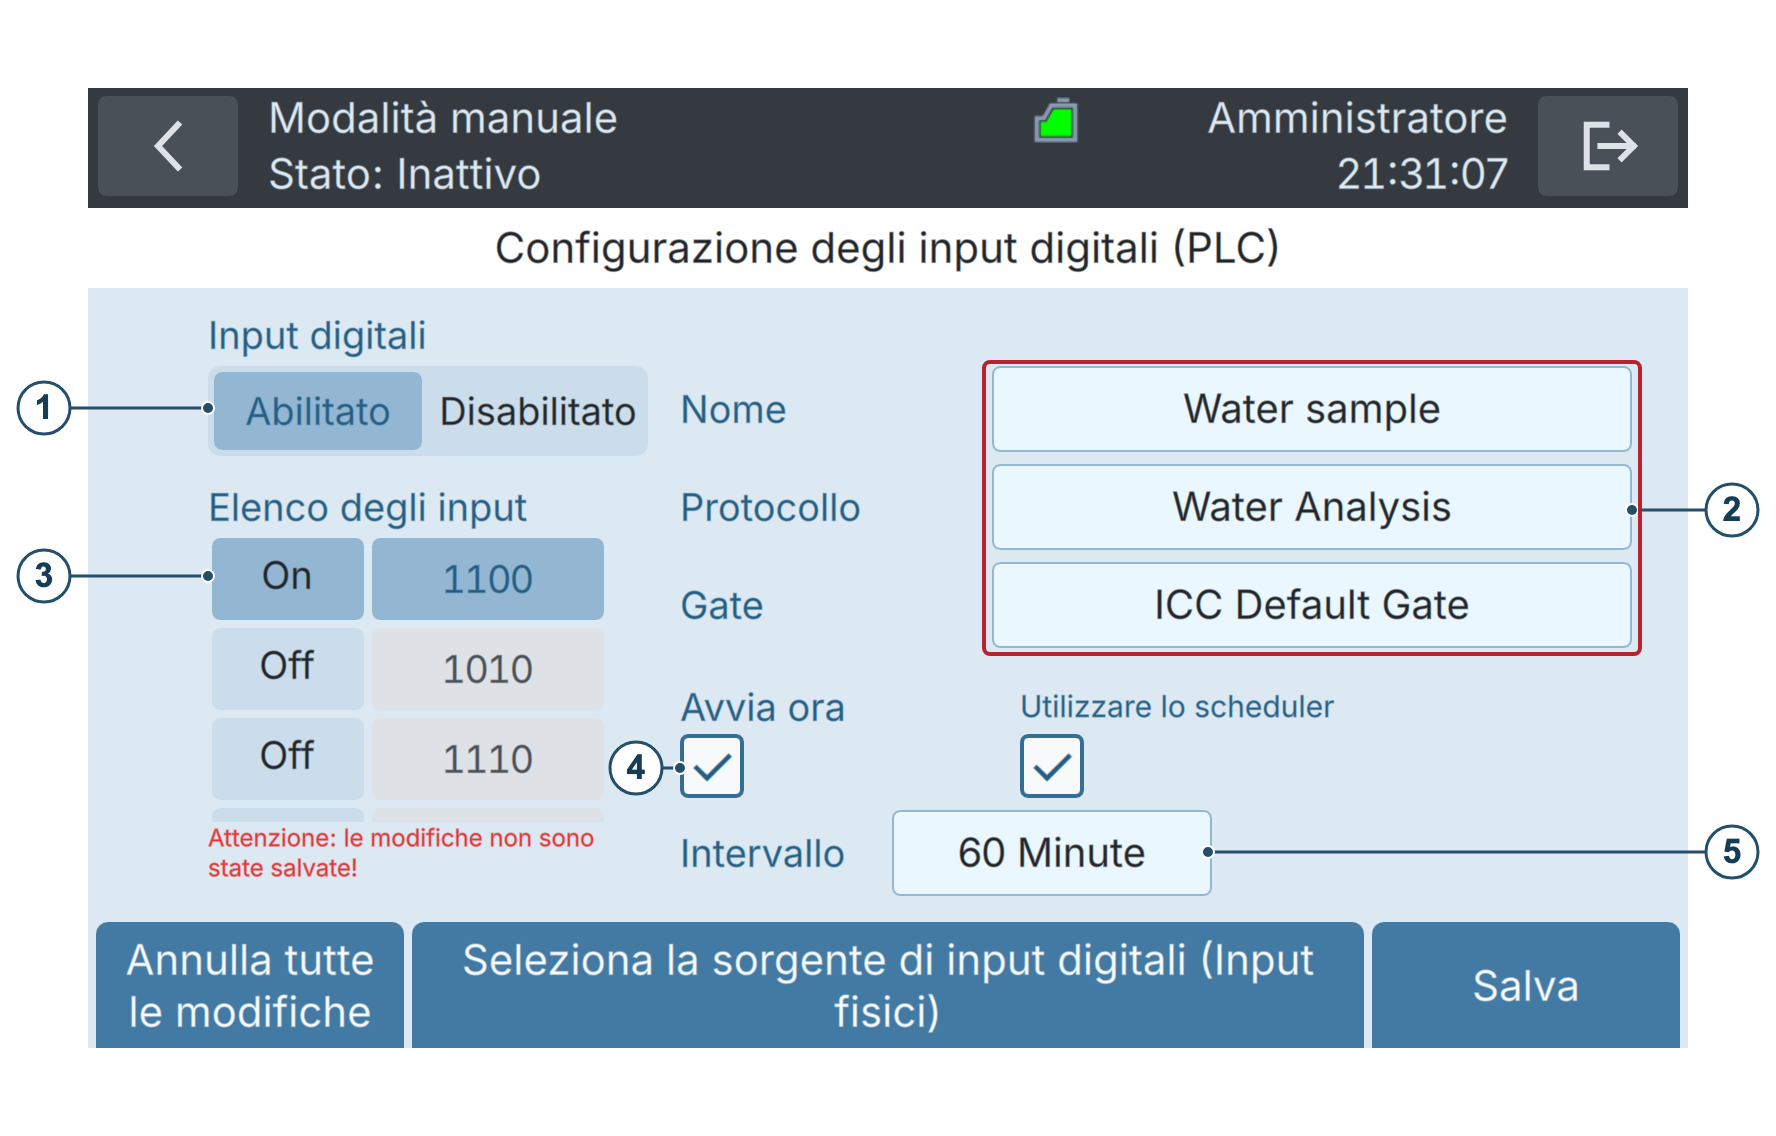Image resolution: width=1776 pixels, height=1136 pixels.
Task: Log out using the exit icon
Action: 1608,146
